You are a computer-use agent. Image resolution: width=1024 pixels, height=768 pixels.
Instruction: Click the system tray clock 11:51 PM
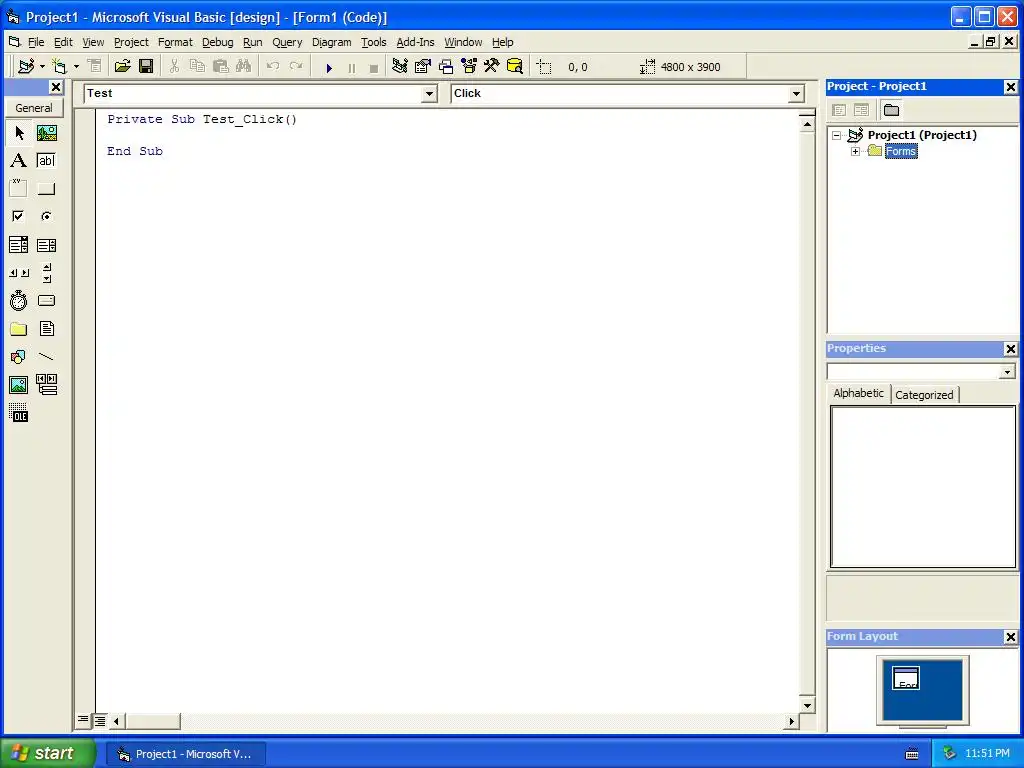coord(987,754)
